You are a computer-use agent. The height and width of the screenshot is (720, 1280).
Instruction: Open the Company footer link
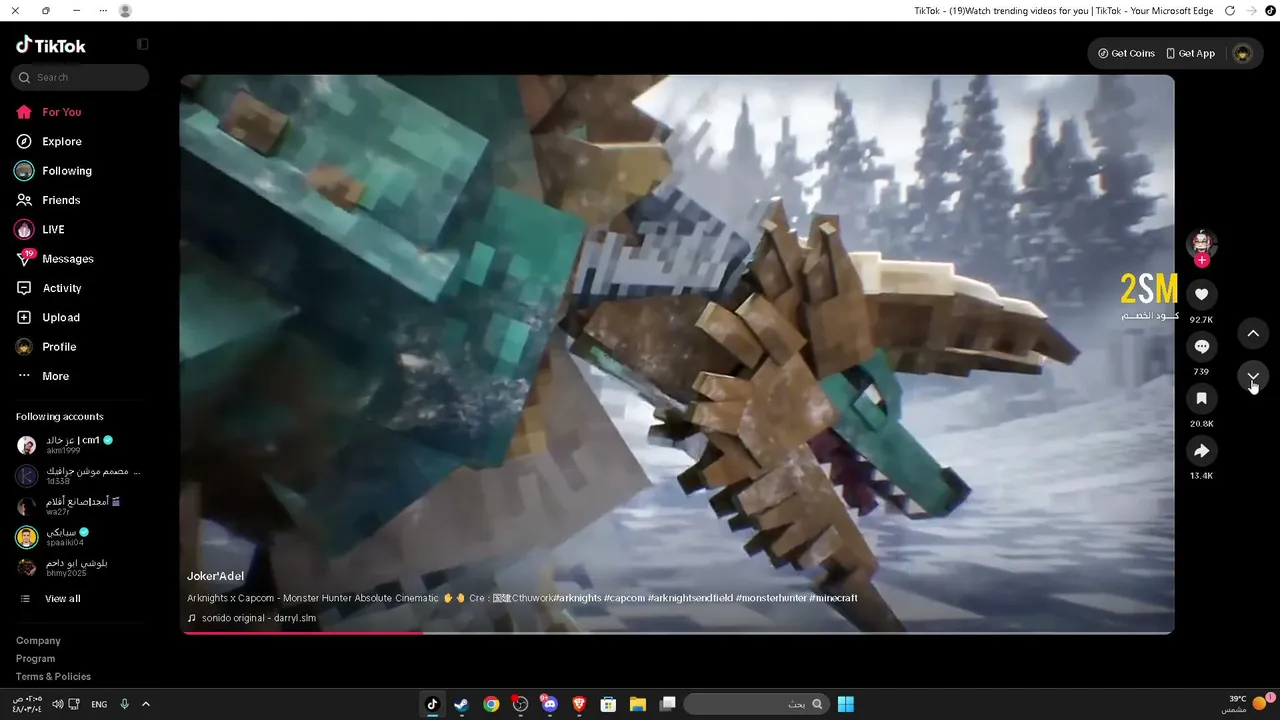click(38, 641)
